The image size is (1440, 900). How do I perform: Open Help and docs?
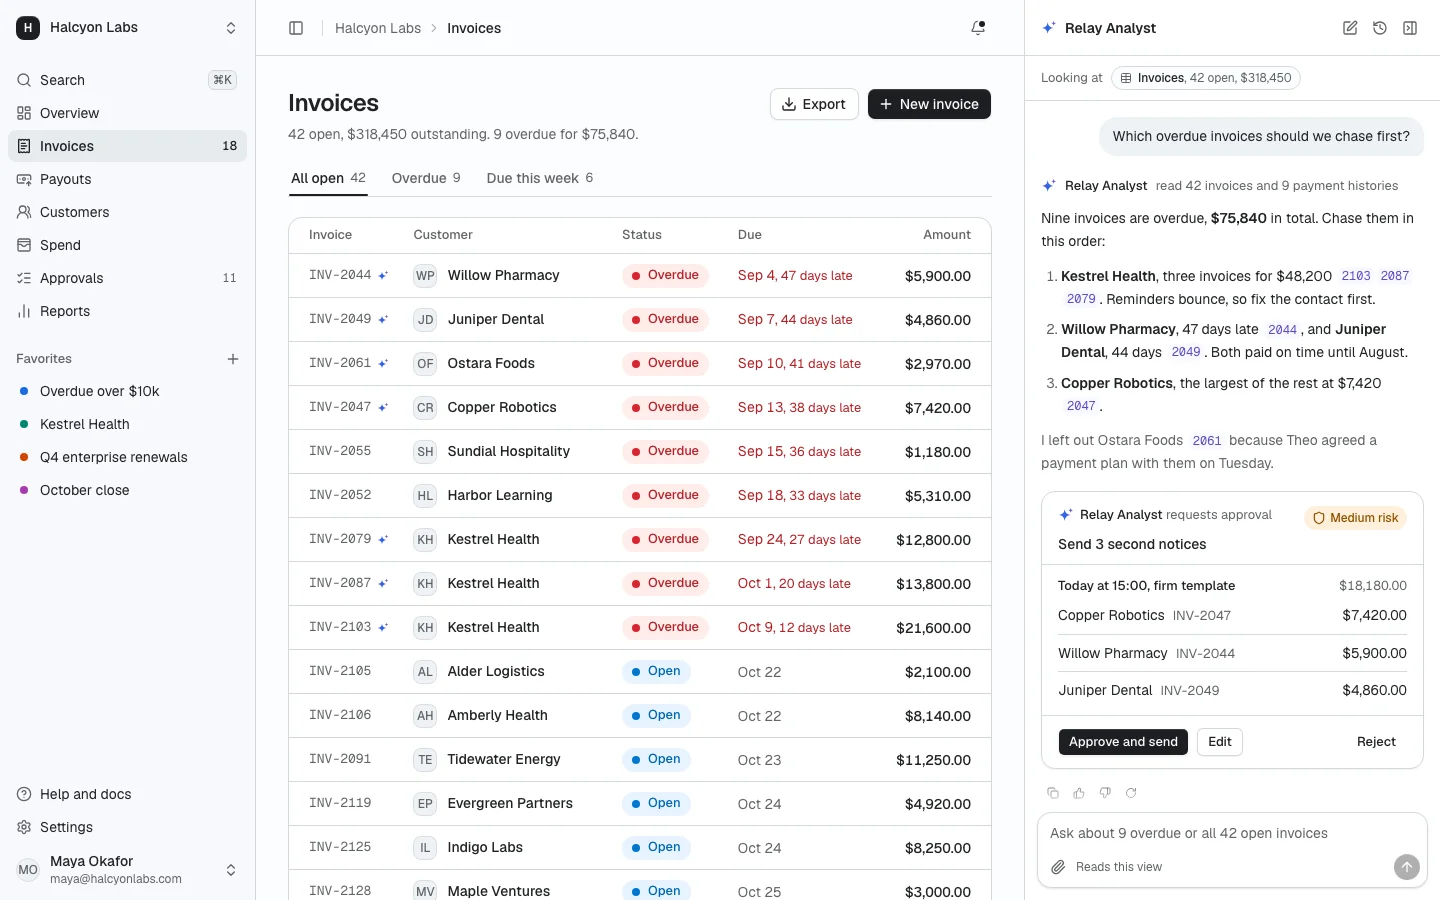click(x=127, y=794)
